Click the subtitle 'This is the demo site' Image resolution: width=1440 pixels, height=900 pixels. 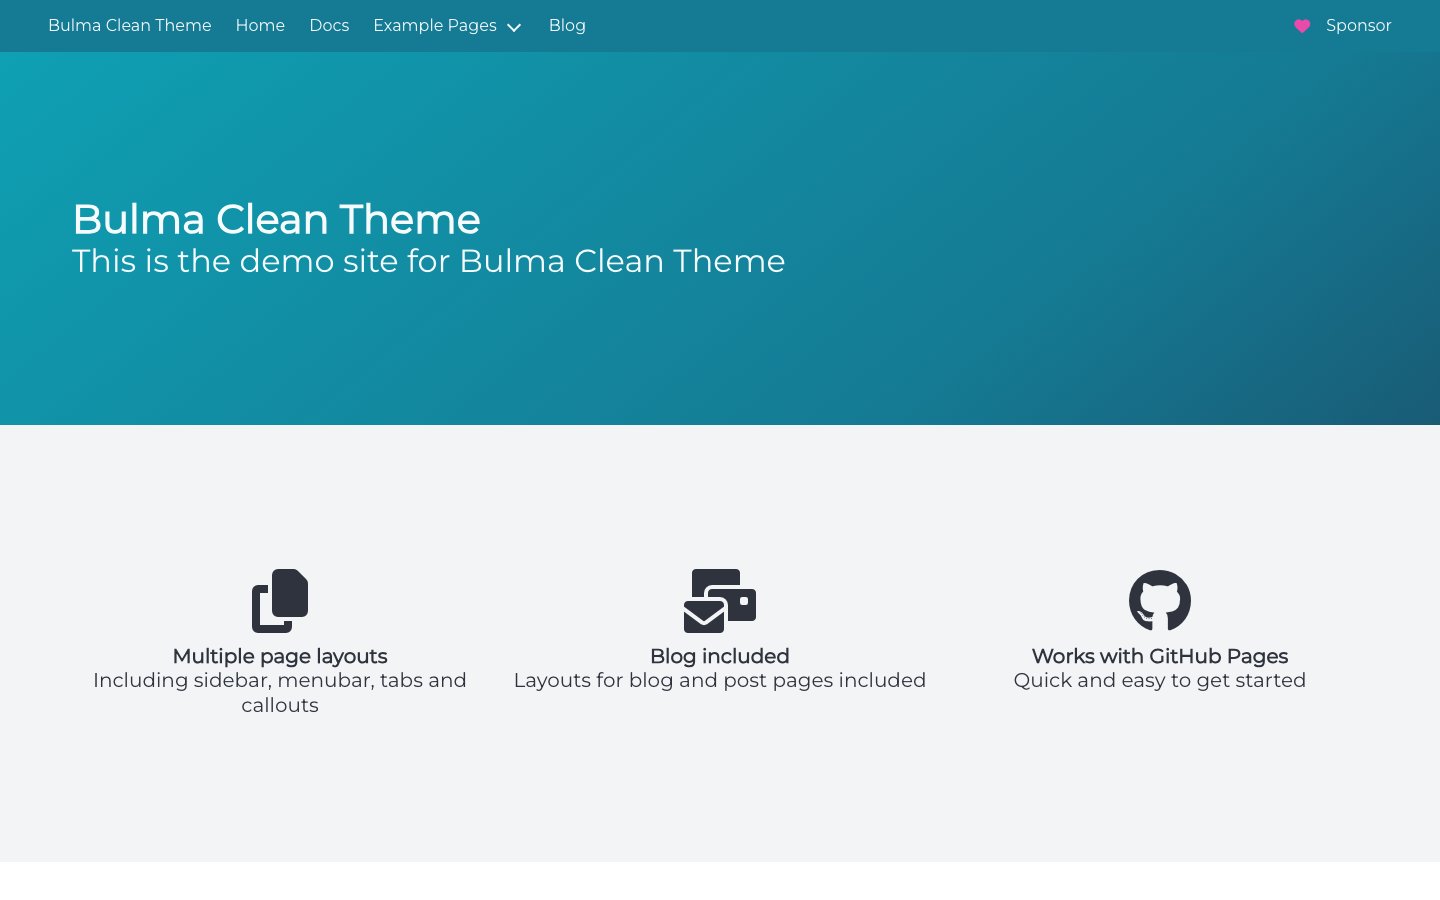pyautogui.click(x=428, y=261)
